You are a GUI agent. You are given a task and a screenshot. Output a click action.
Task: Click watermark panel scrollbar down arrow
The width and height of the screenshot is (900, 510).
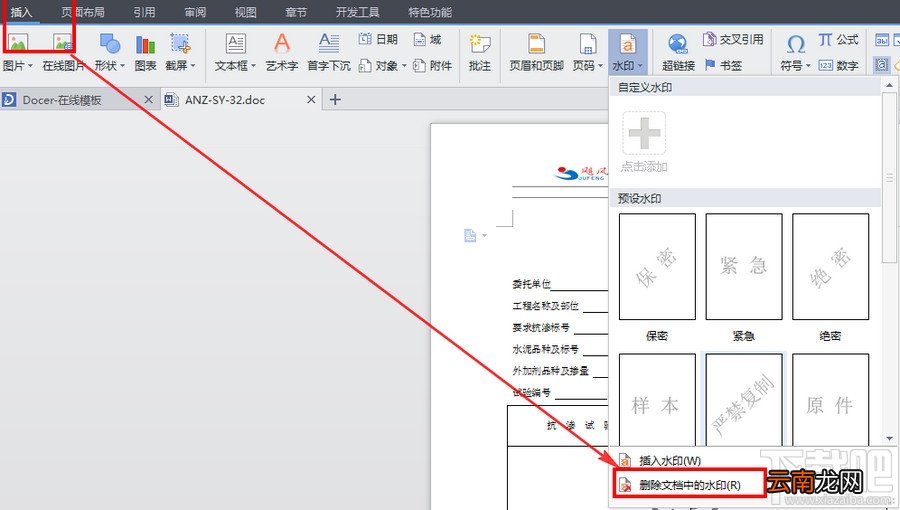(890, 439)
